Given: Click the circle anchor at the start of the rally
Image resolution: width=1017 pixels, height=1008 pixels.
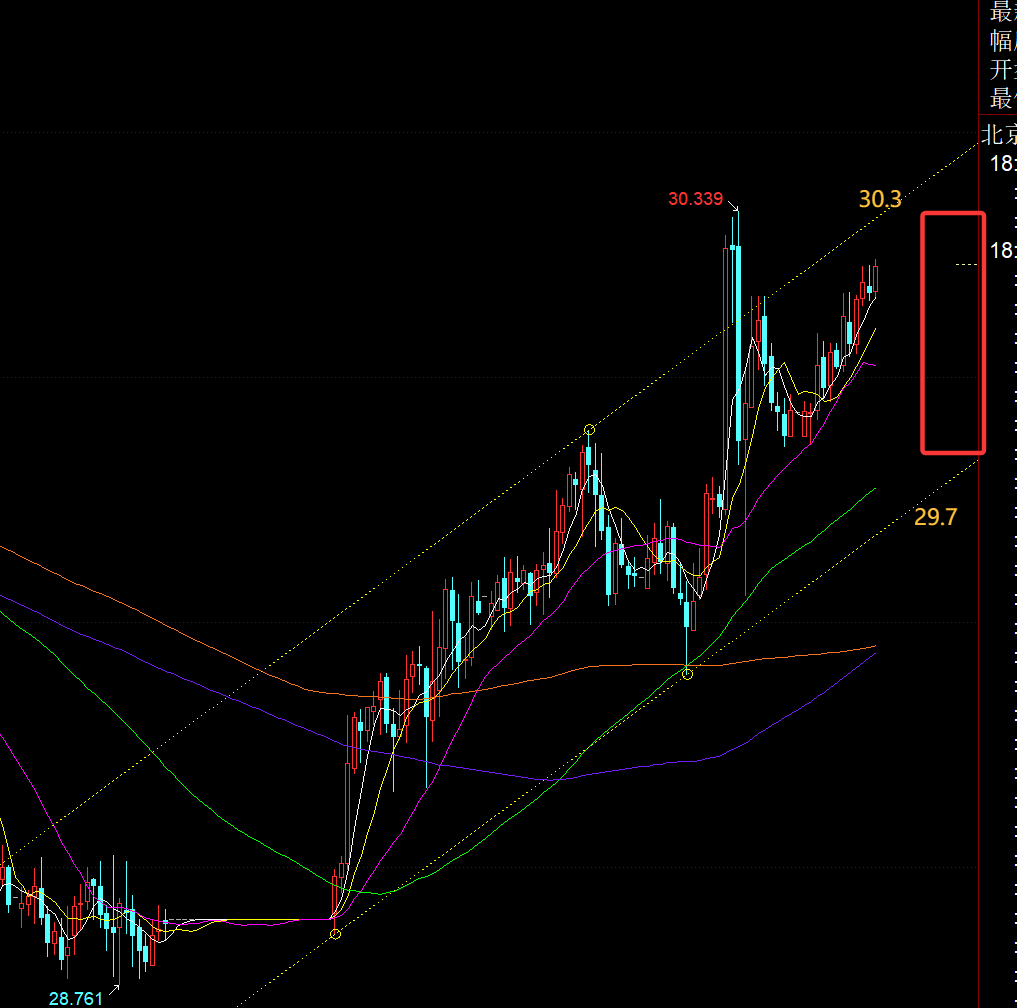Looking at the screenshot, I should 335,934.
